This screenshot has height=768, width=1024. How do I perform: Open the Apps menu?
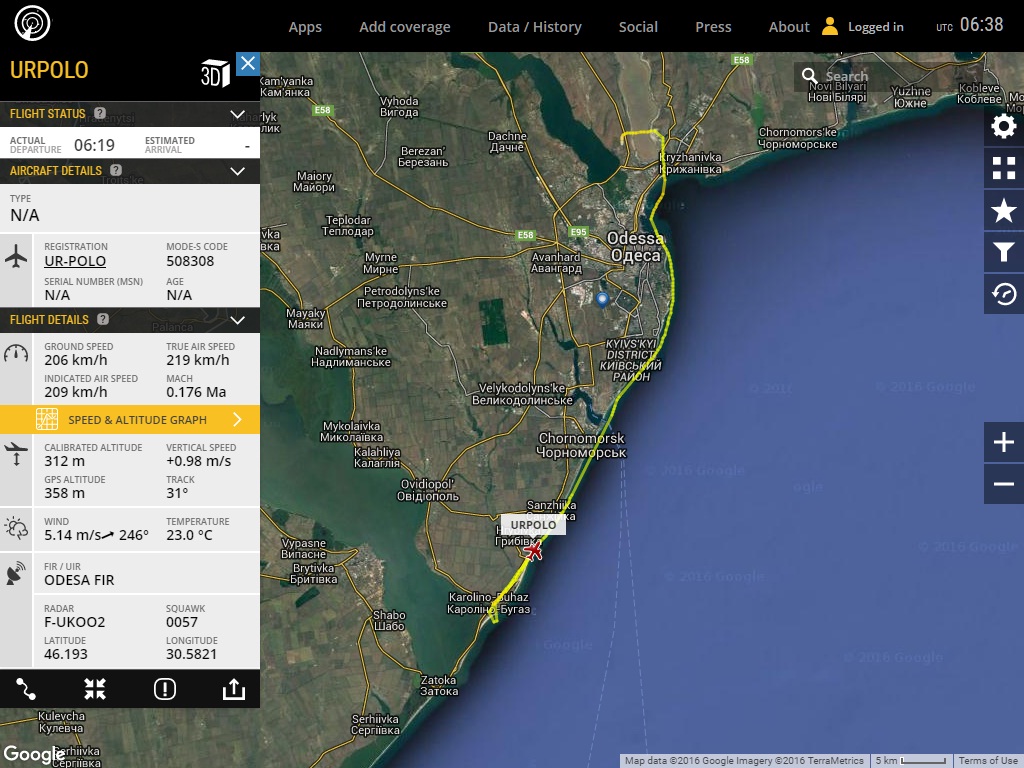pos(305,27)
